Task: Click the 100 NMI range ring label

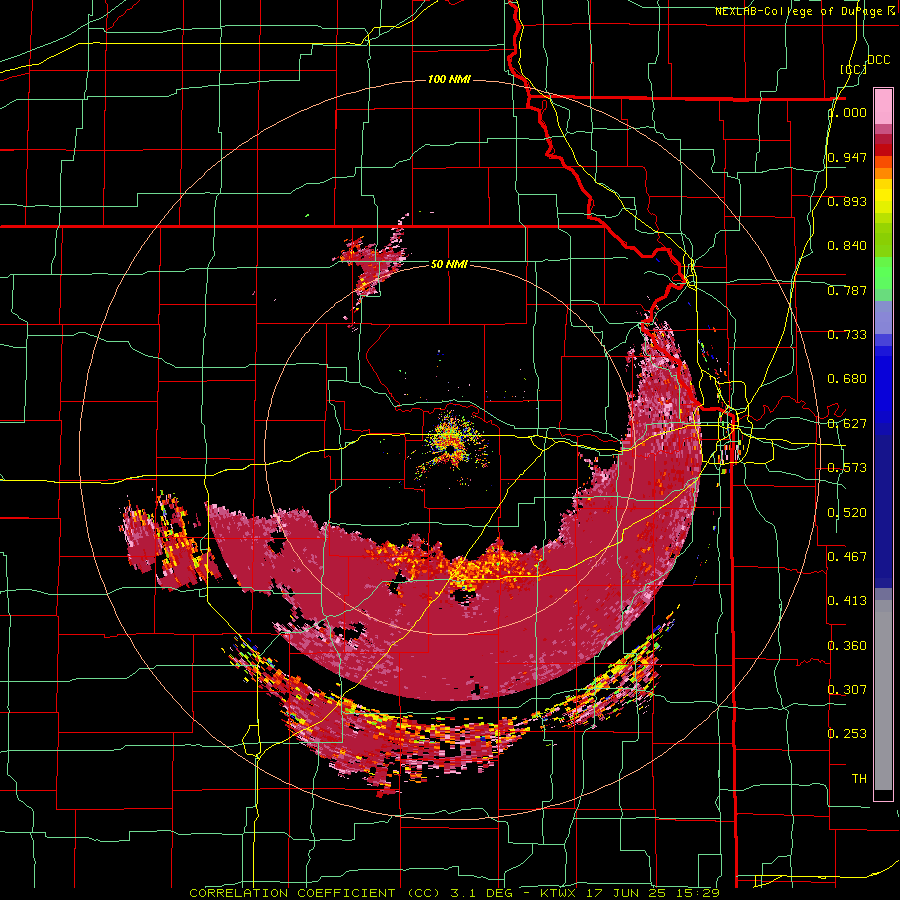Action: click(449, 79)
